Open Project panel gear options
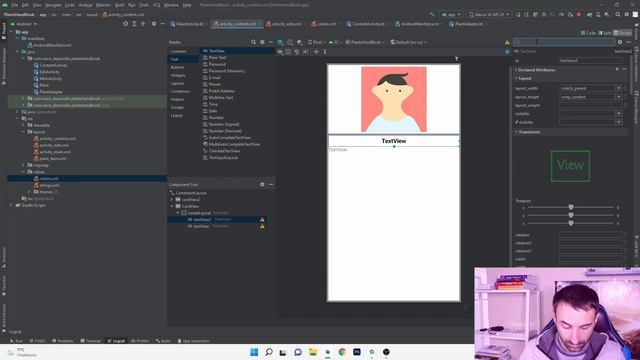 click(154, 24)
